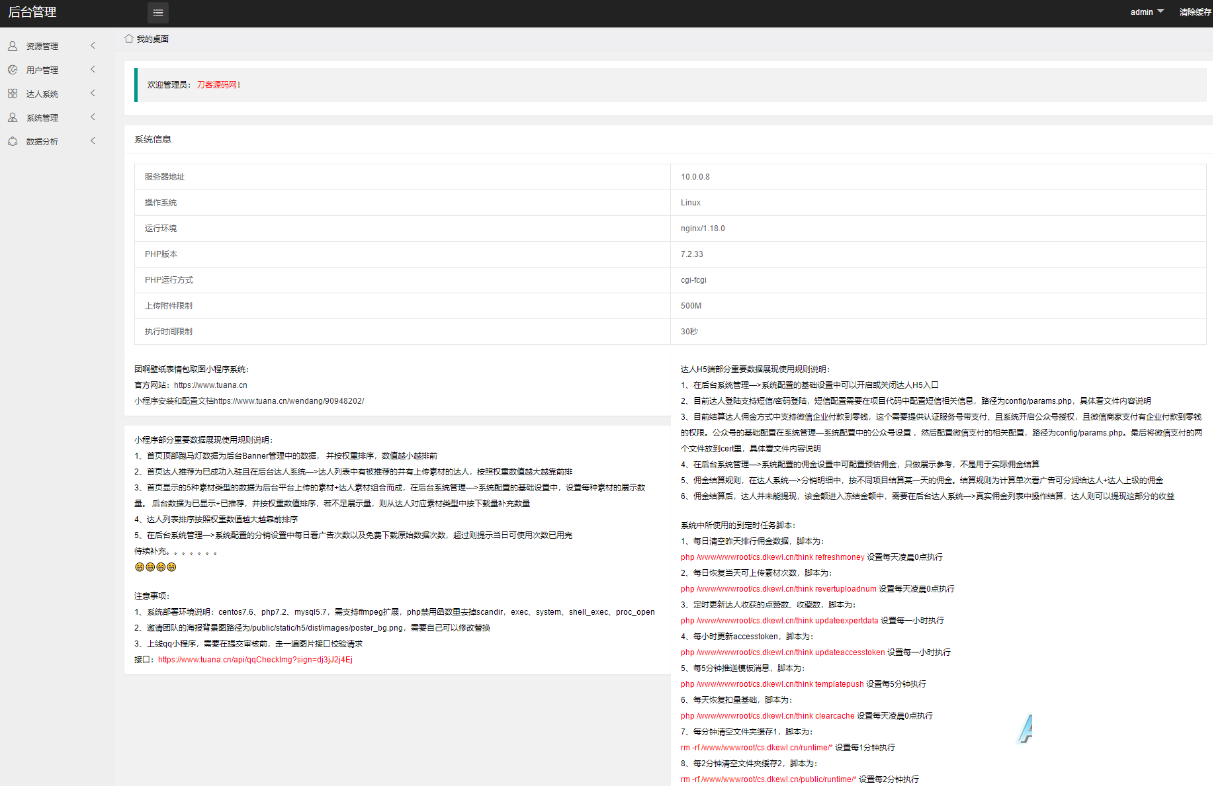Click the home icon beside 我的桌面

point(129,39)
